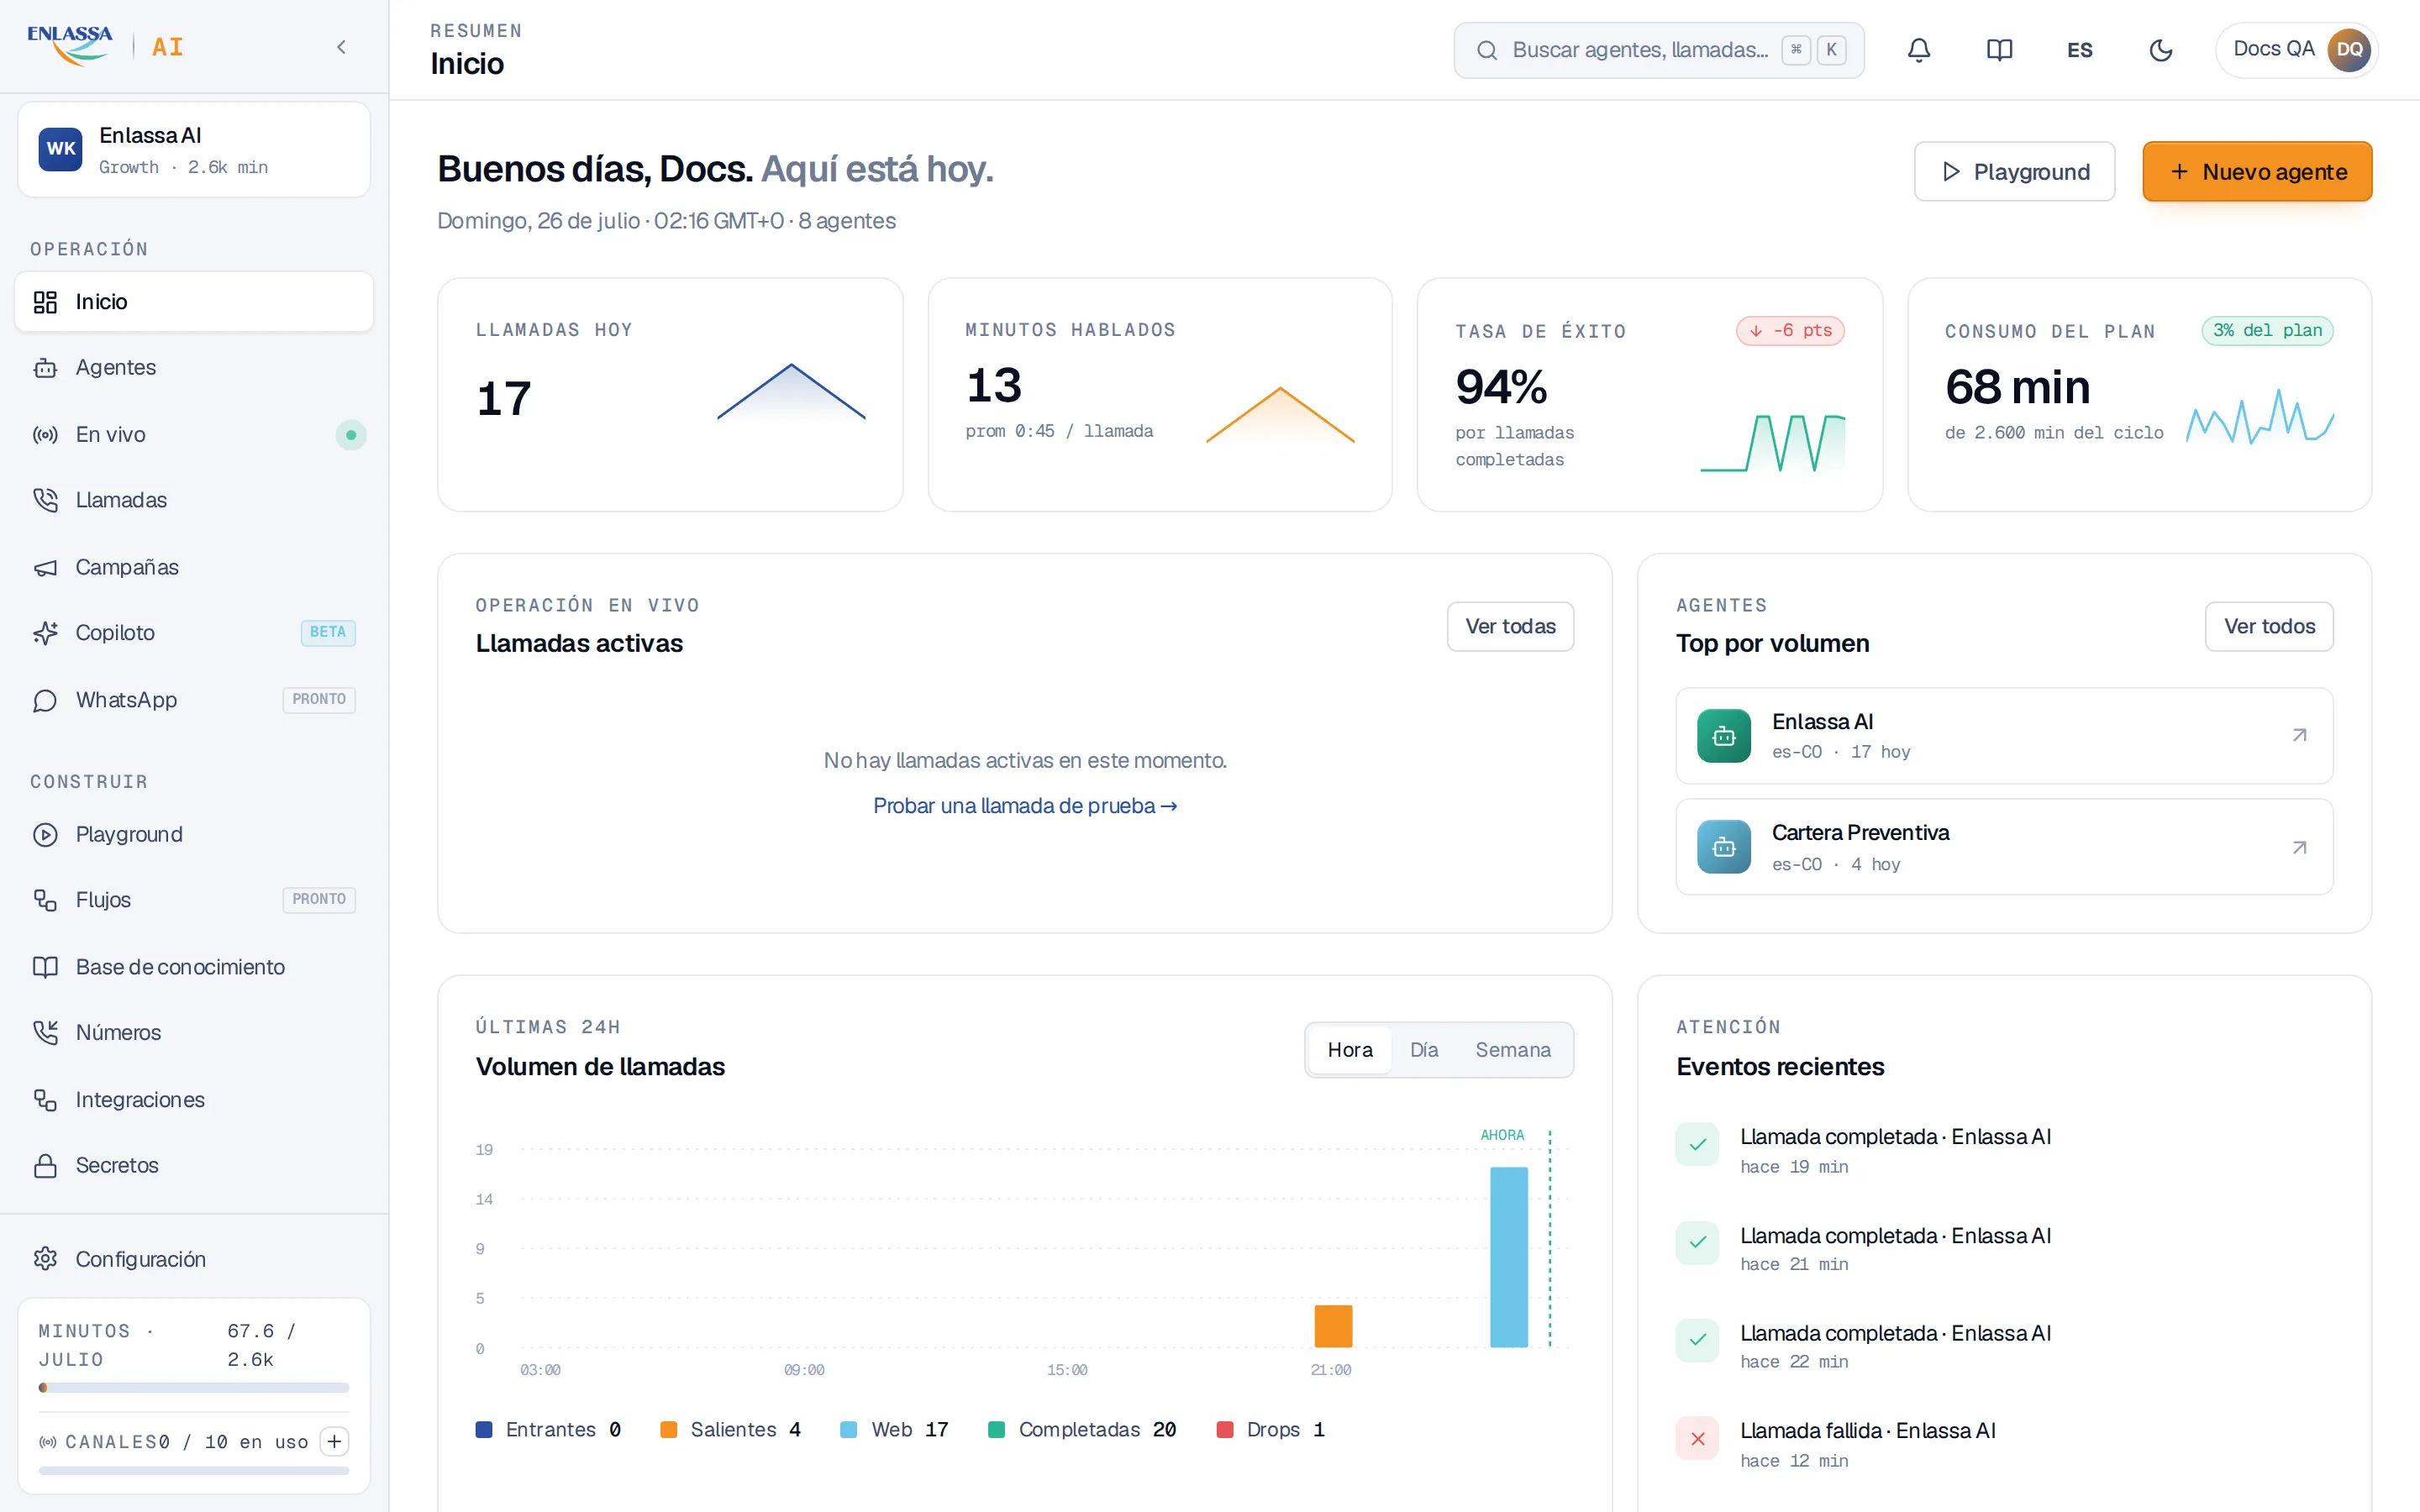Toggle the Entrantes legend swatch

click(x=484, y=1430)
